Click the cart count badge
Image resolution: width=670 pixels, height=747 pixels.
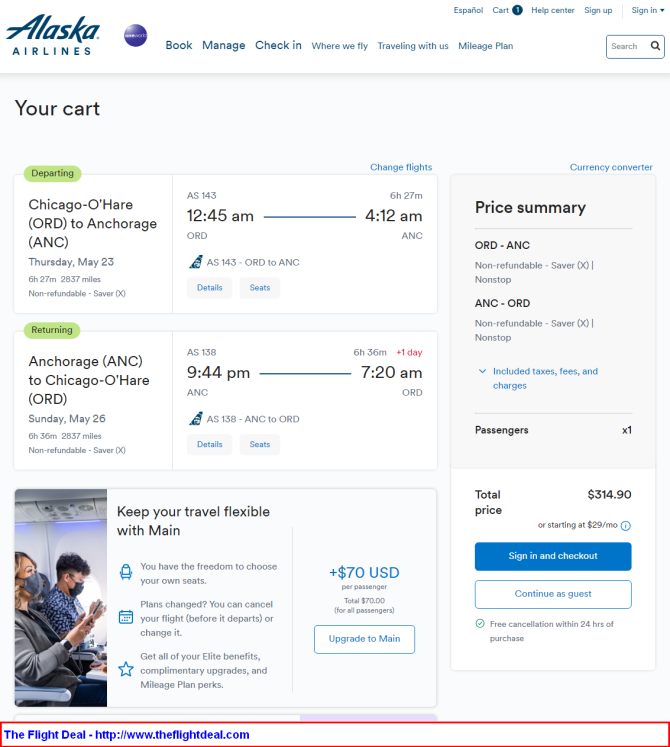click(517, 10)
